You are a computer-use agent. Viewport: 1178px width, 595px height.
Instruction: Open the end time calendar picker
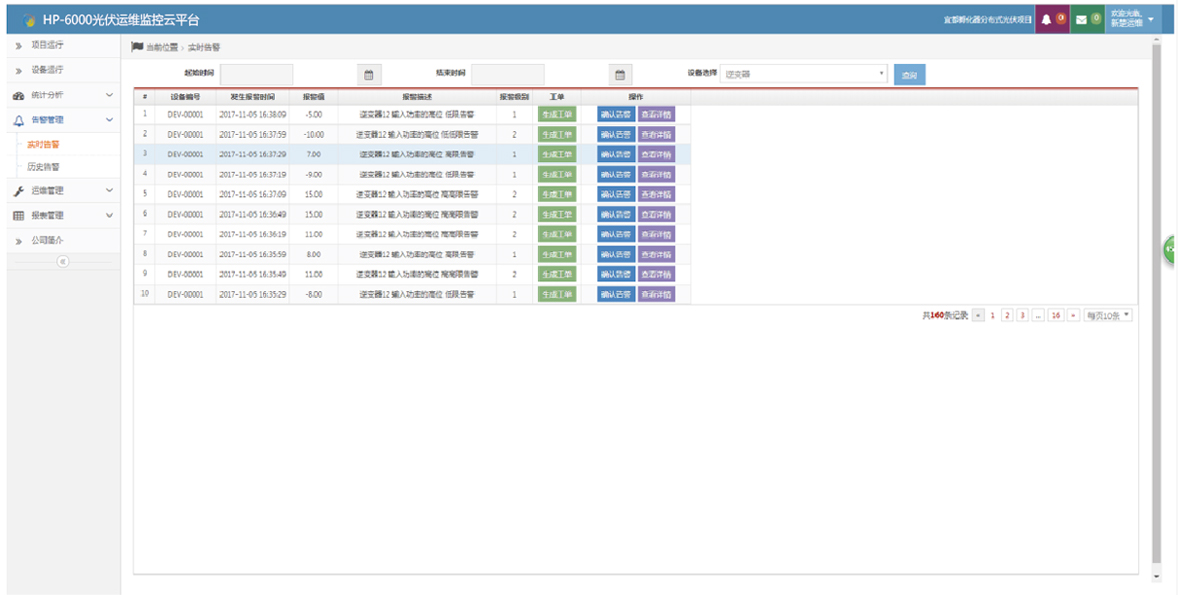click(x=620, y=75)
